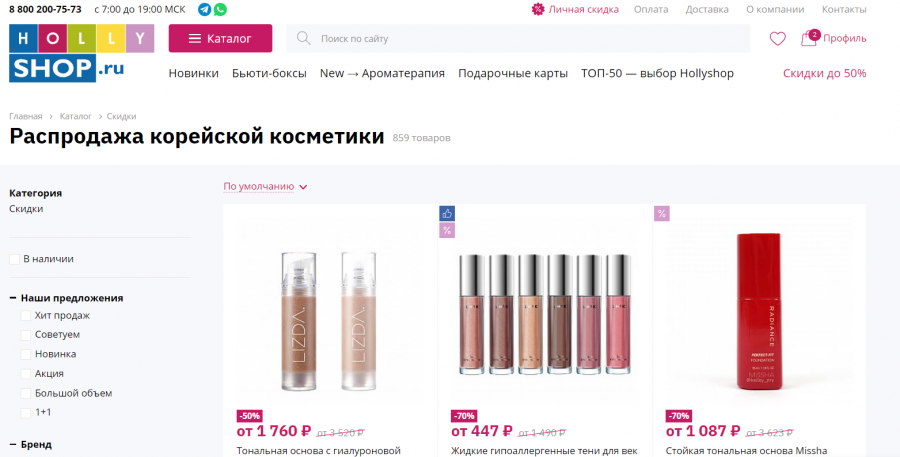Viewport: 900px width, 457px height.
Task: Open the "По умолчанию" sorting dropdown
Action: coord(265,187)
